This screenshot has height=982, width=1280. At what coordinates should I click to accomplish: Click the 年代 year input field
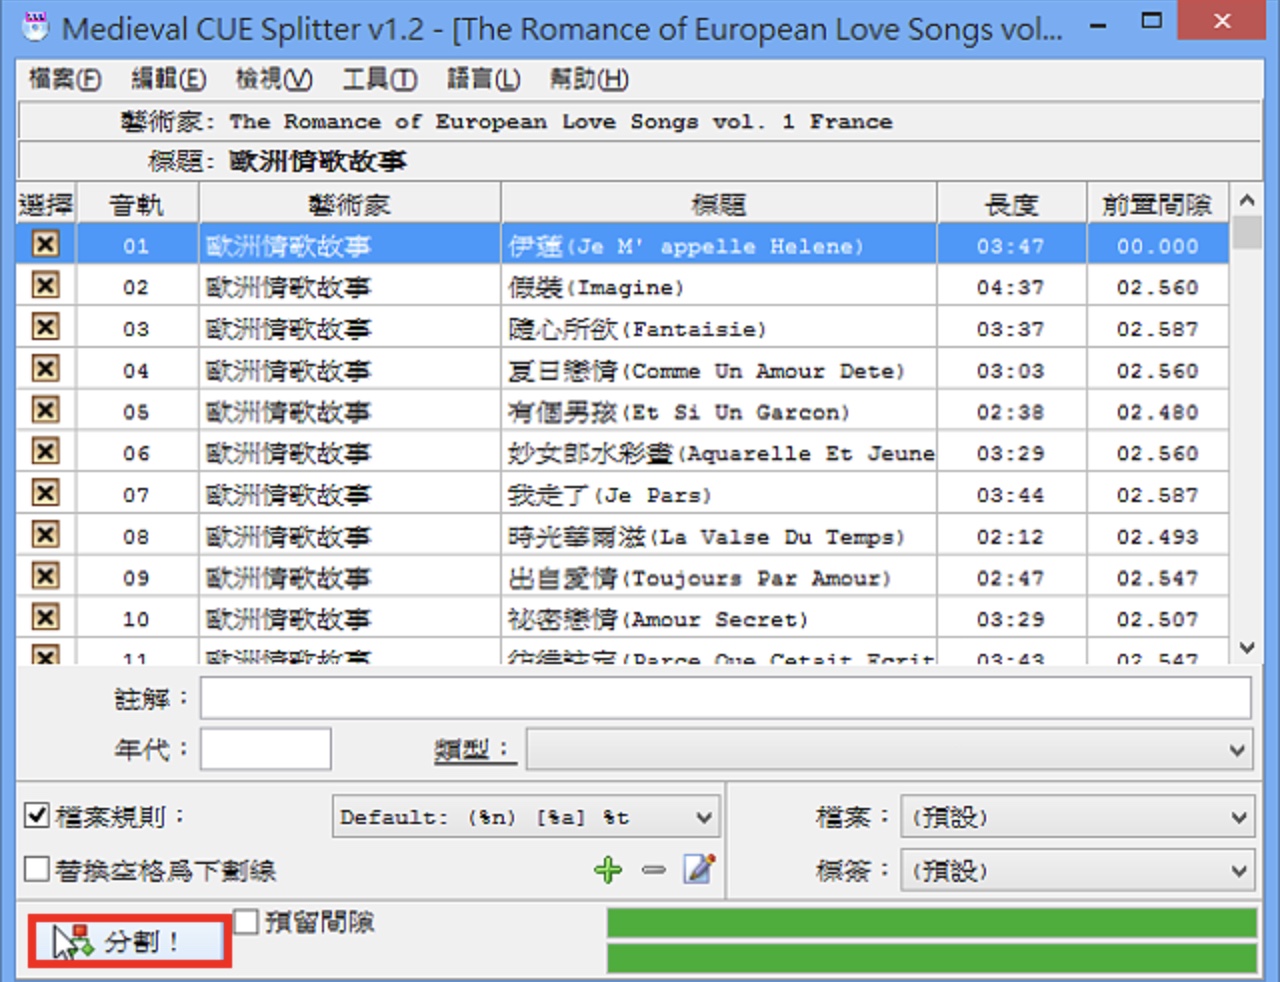[x=265, y=749]
